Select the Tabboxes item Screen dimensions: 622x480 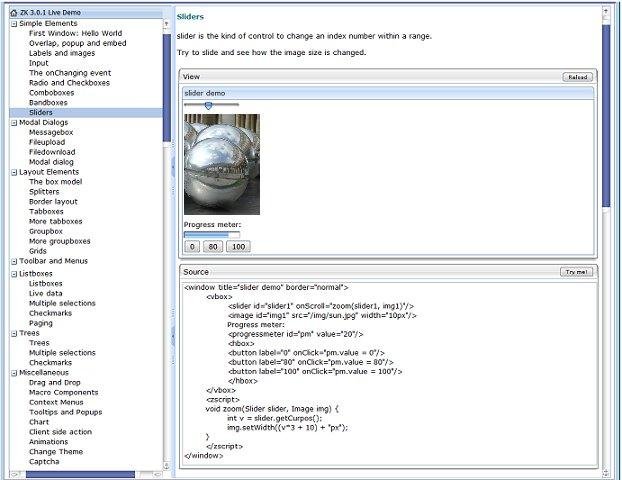coord(46,212)
